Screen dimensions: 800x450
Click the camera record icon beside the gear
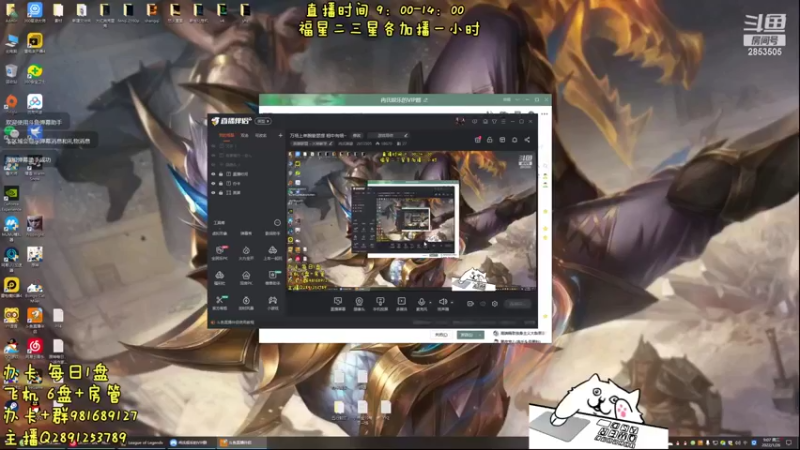click(x=470, y=304)
